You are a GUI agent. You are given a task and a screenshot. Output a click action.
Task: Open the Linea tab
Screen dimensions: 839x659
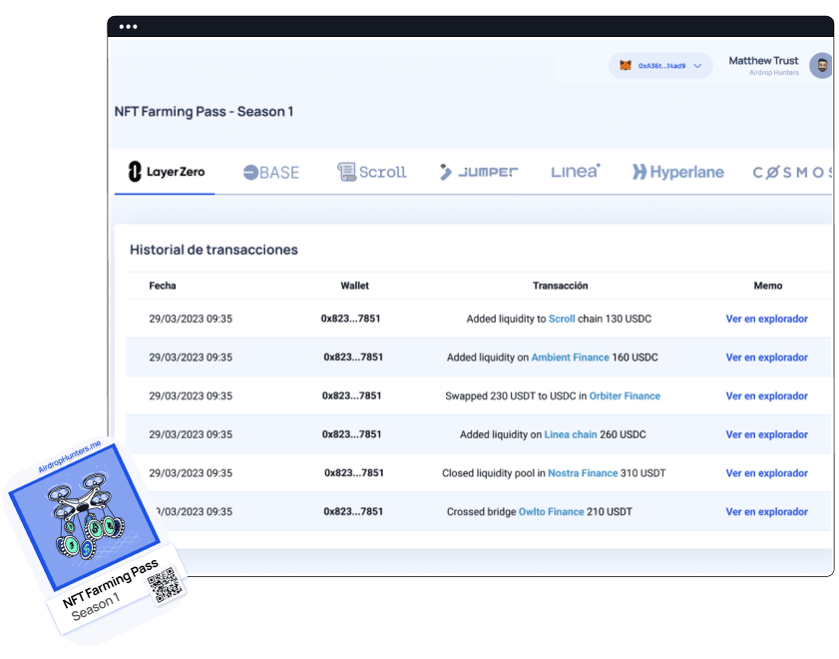click(x=575, y=171)
